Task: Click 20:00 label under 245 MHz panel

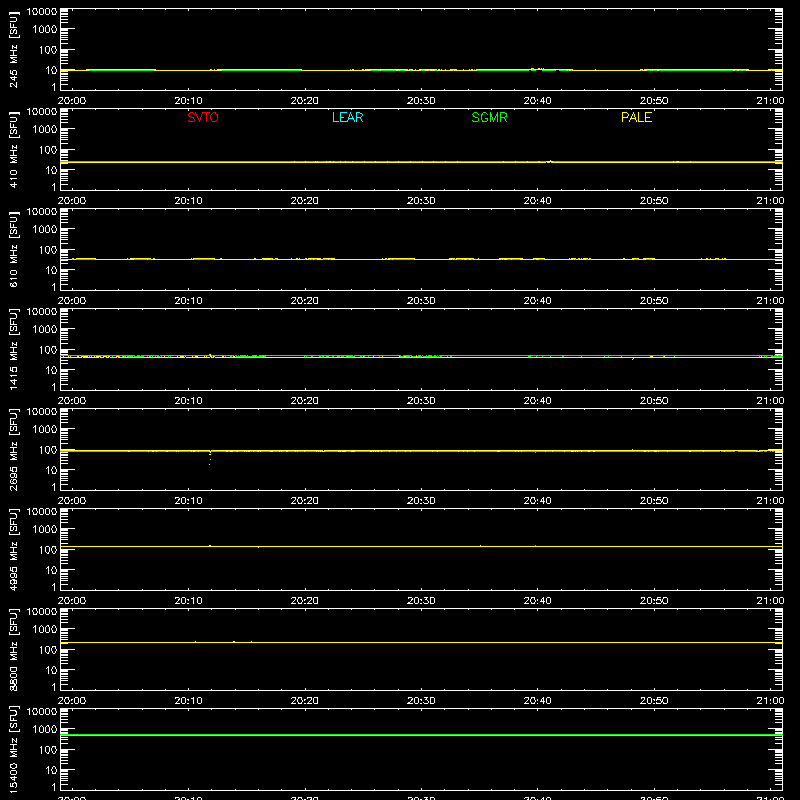Action: tap(72, 101)
